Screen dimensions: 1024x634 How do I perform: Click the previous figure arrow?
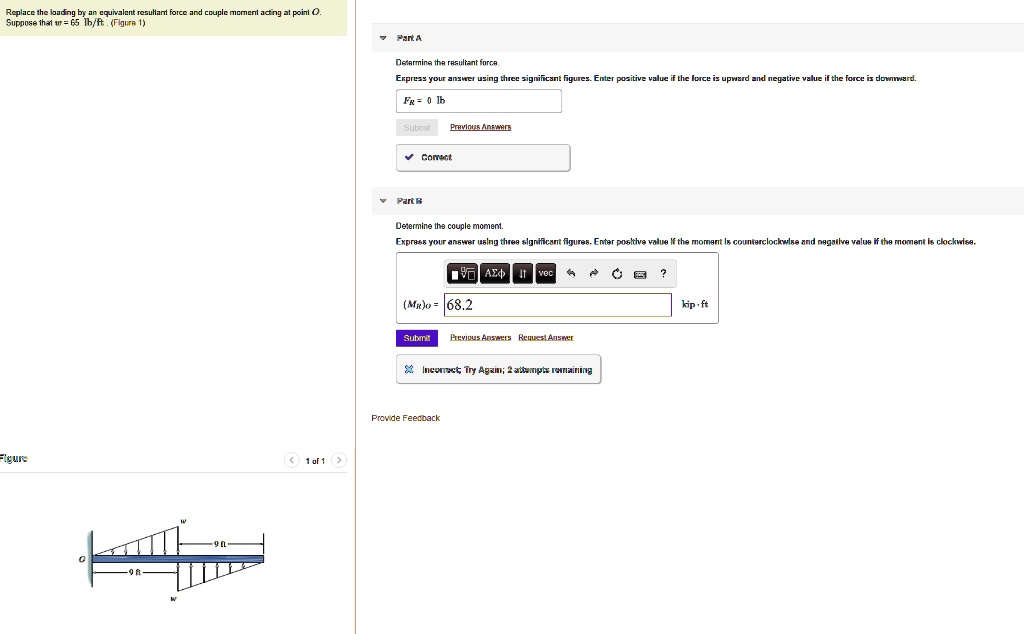(291, 460)
